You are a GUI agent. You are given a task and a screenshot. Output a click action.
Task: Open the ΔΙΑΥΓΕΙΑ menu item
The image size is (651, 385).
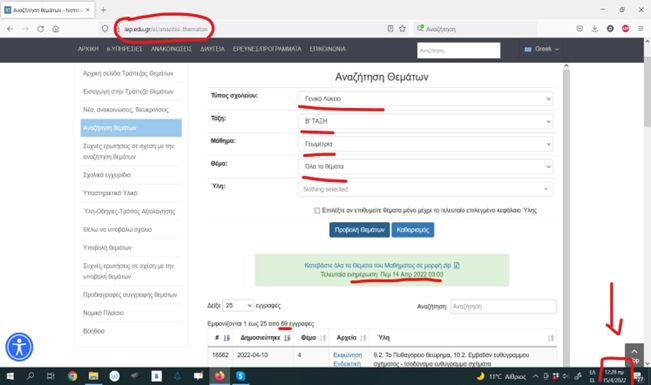click(212, 49)
